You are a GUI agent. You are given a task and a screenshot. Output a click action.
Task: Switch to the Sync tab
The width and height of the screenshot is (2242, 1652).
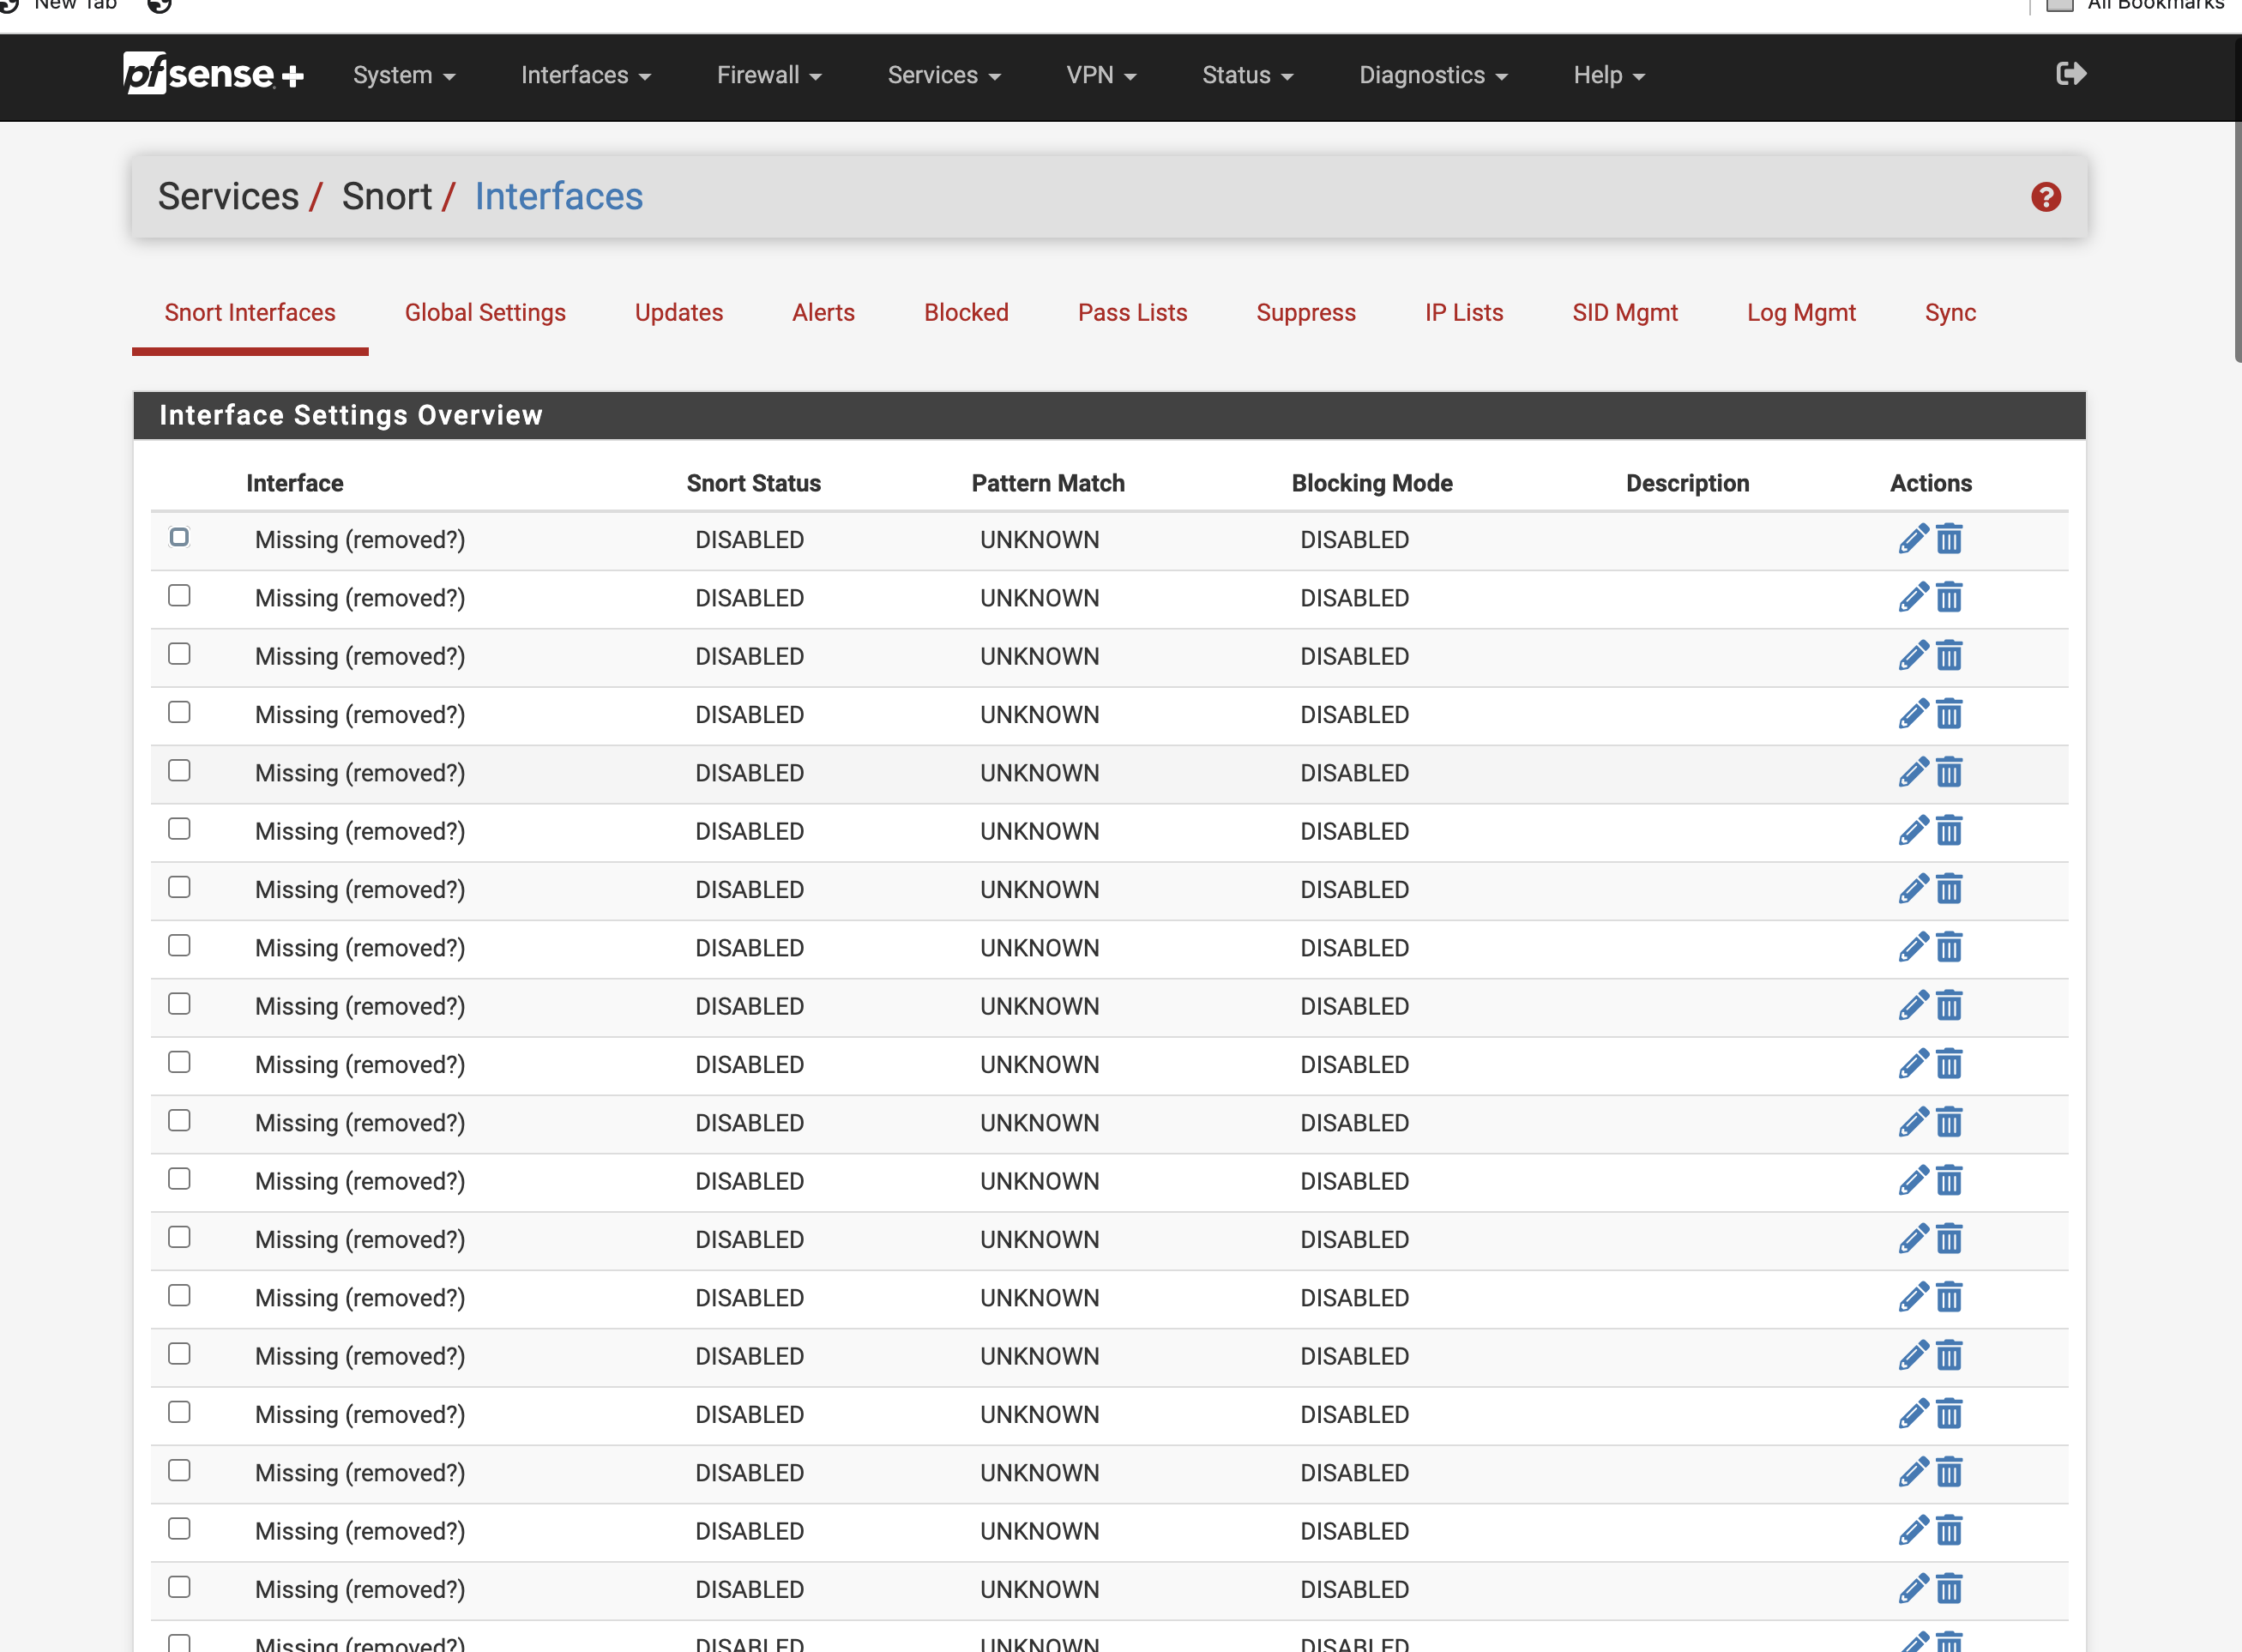(x=1950, y=313)
